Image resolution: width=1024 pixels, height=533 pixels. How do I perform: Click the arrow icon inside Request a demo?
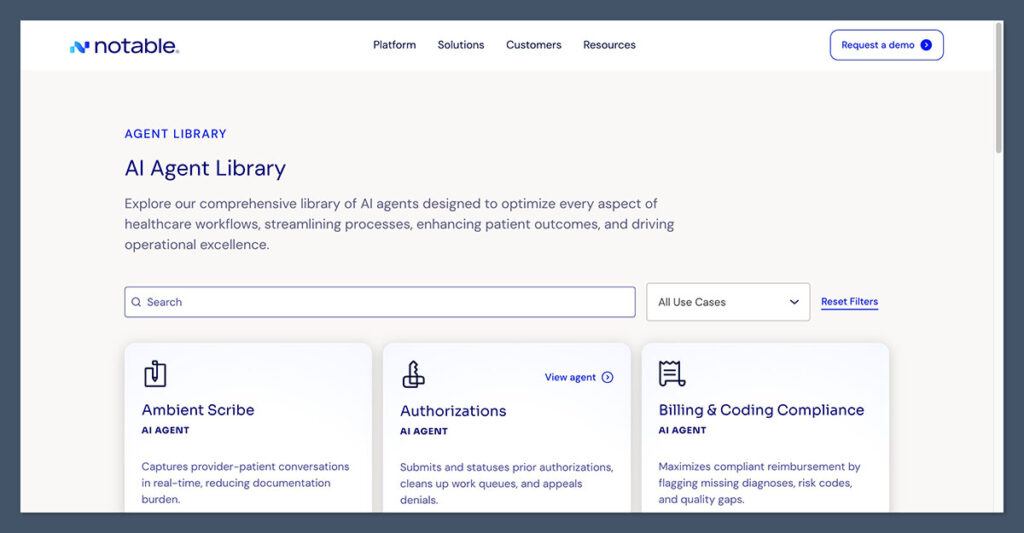926,45
